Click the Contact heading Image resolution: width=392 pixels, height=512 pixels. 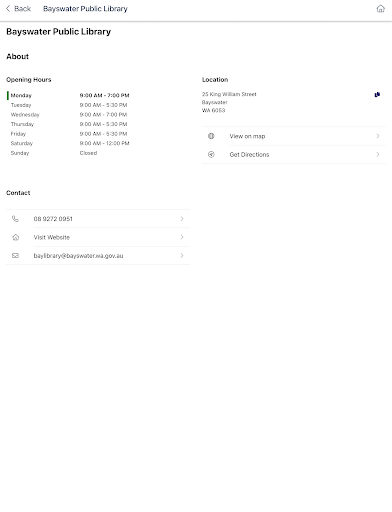tap(18, 193)
